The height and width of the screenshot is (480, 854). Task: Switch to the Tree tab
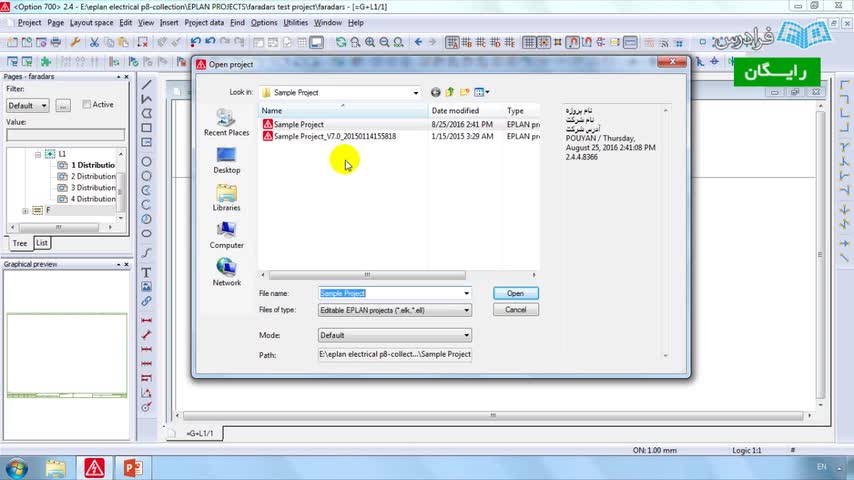click(x=20, y=243)
